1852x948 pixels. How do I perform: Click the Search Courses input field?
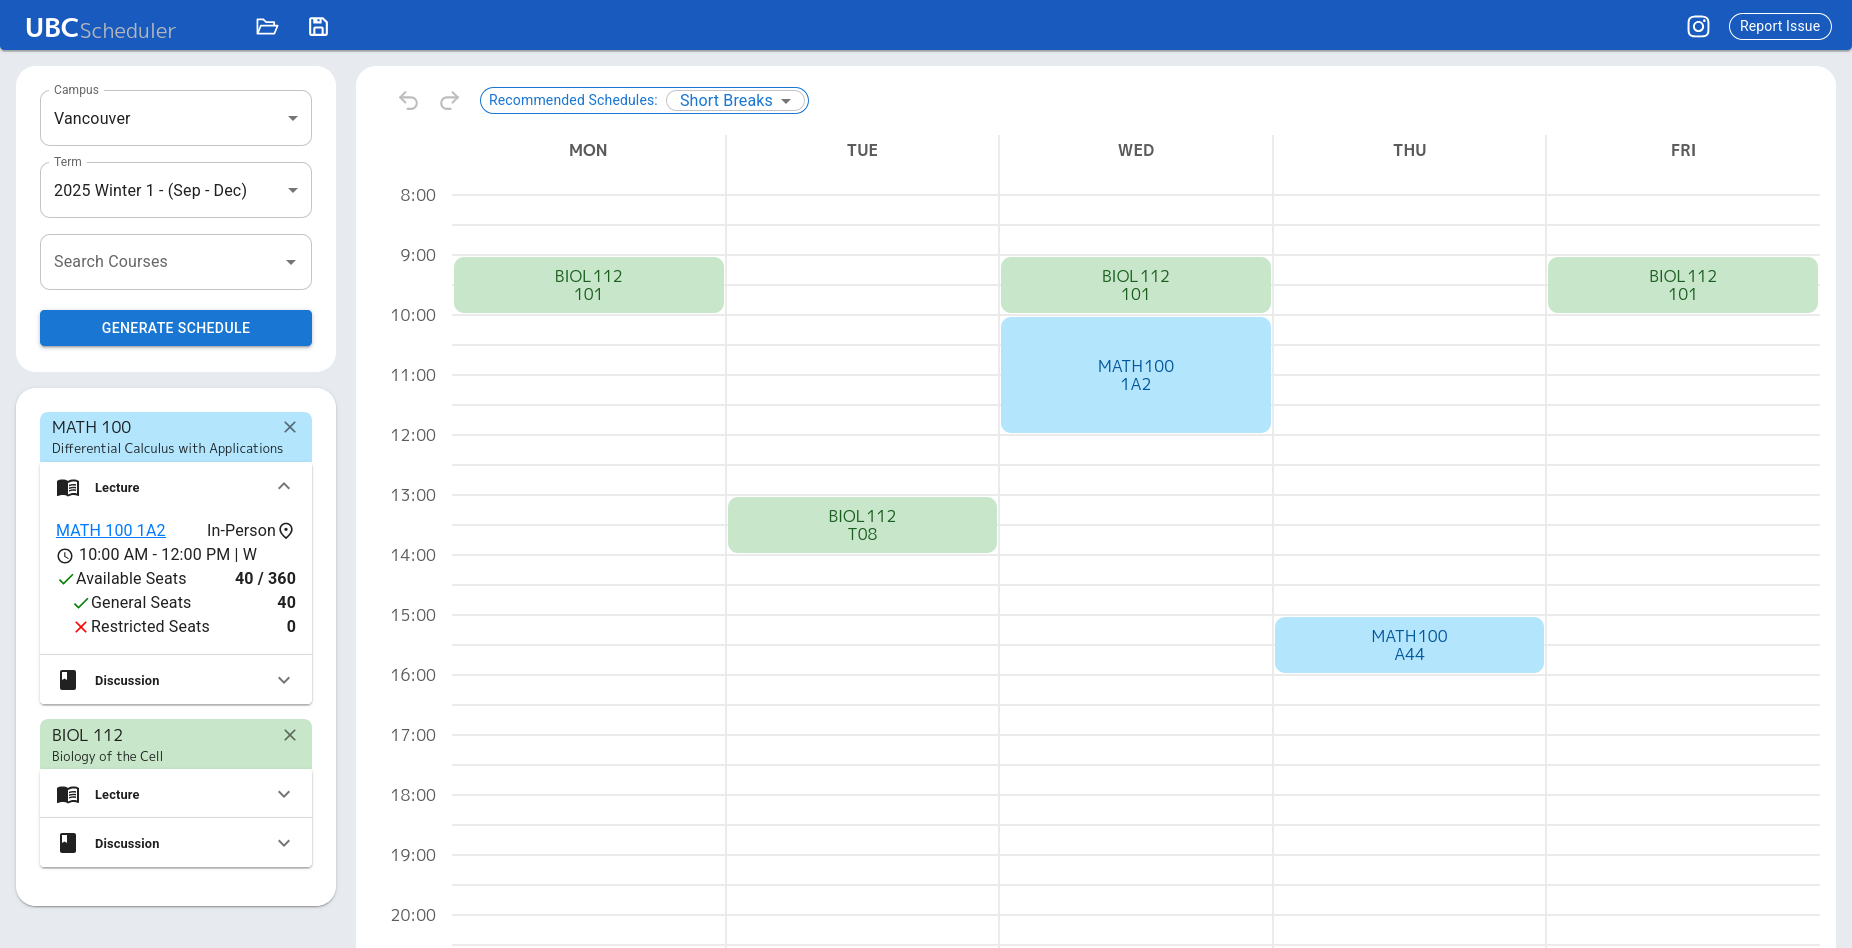coord(160,261)
